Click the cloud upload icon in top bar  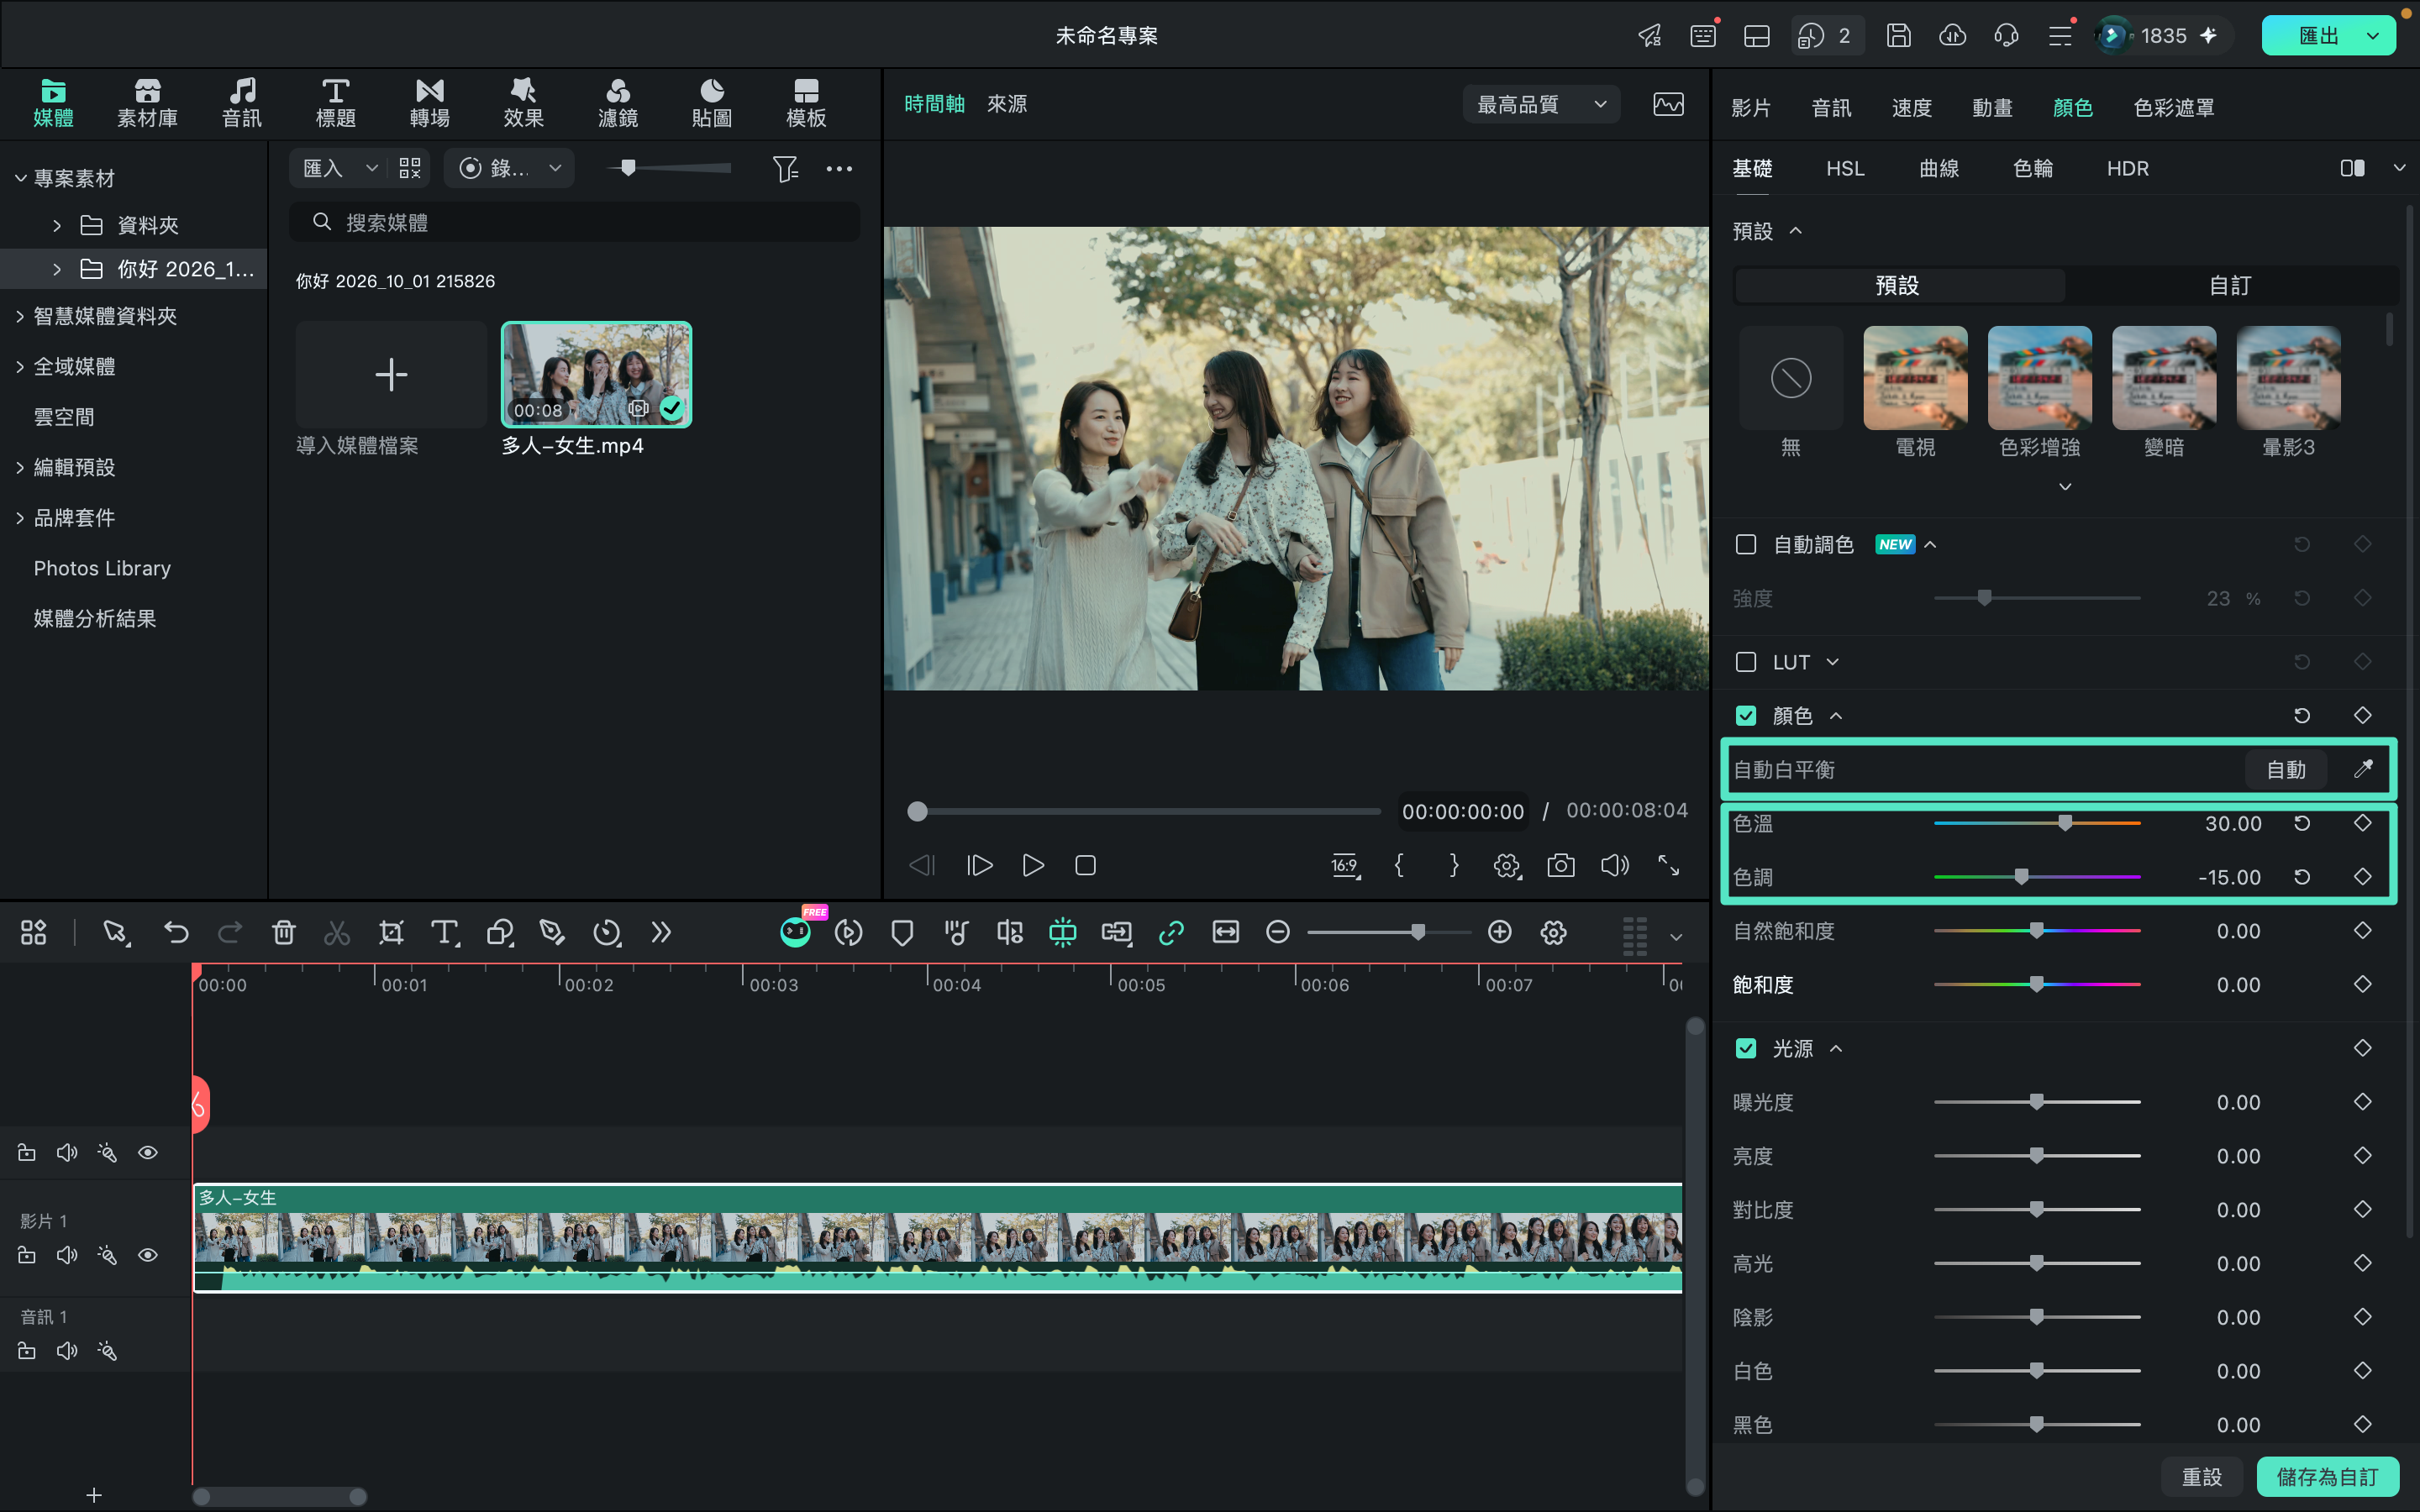tap(1952, 36)
